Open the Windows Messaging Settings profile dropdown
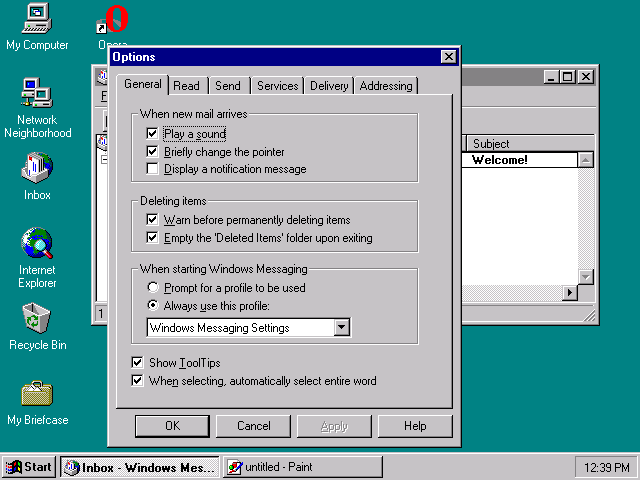The height and width of the screenshot is (480, 640). click(x=342, y=327)
